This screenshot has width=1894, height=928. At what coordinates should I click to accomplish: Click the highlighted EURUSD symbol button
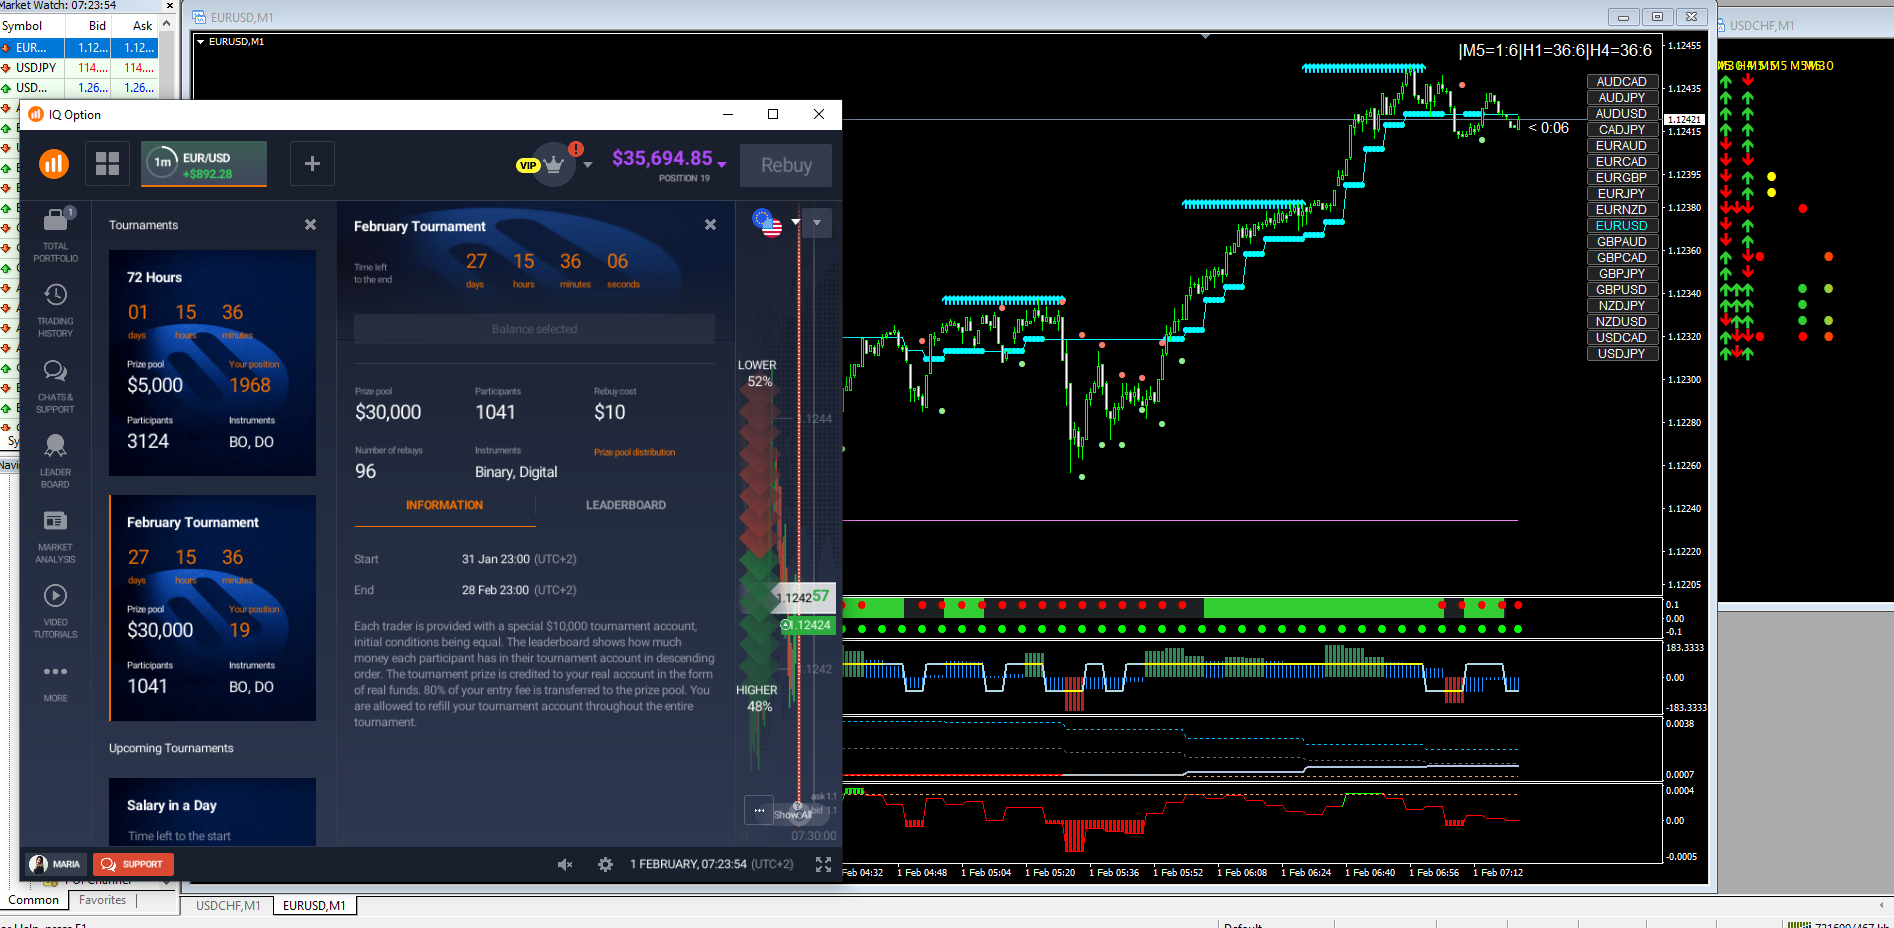(1621, 226)
